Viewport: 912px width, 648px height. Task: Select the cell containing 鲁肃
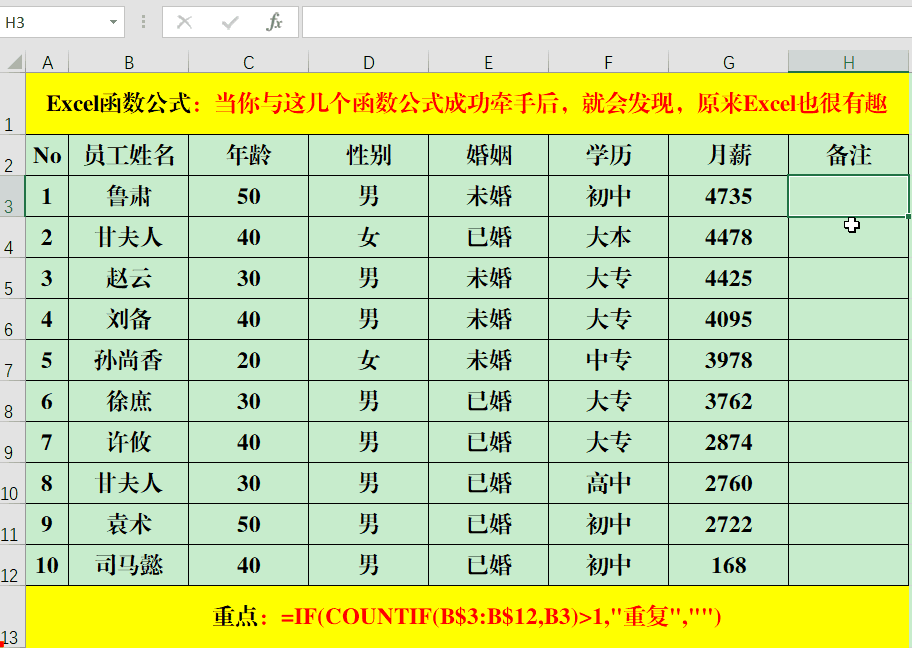[x=128, y=196]
